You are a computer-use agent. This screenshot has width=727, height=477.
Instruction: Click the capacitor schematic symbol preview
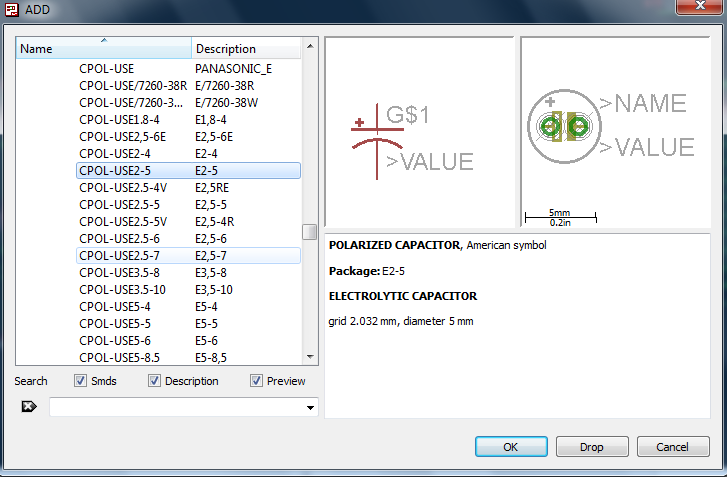(x=419, y=132)
